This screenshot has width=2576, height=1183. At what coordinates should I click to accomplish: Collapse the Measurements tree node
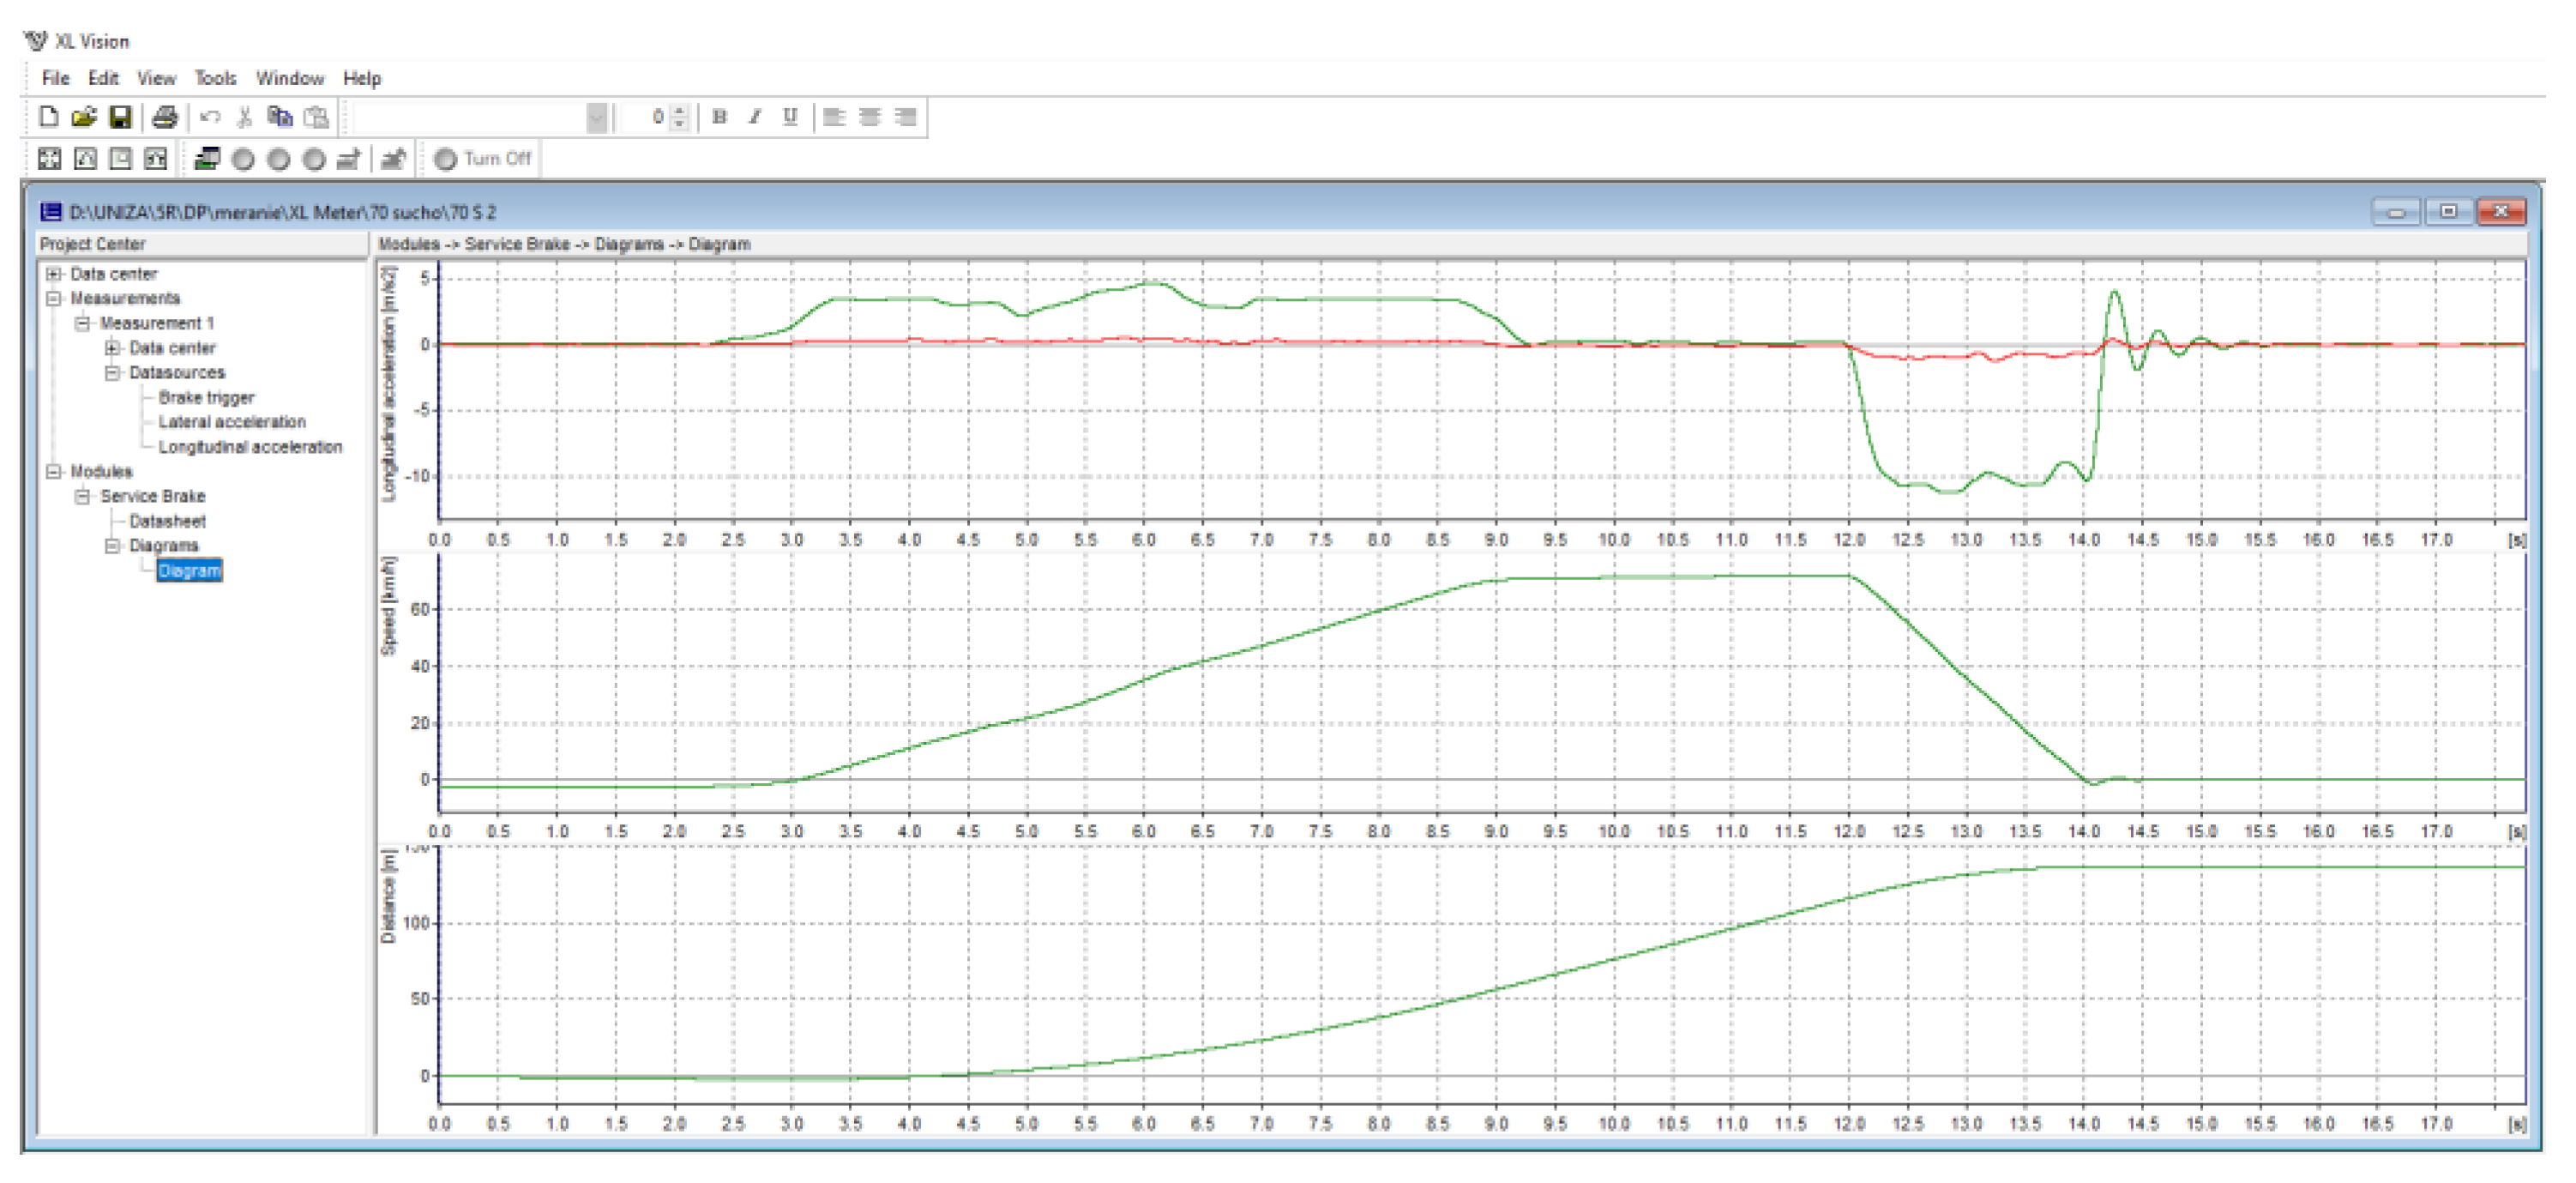[x=54, y=298]
